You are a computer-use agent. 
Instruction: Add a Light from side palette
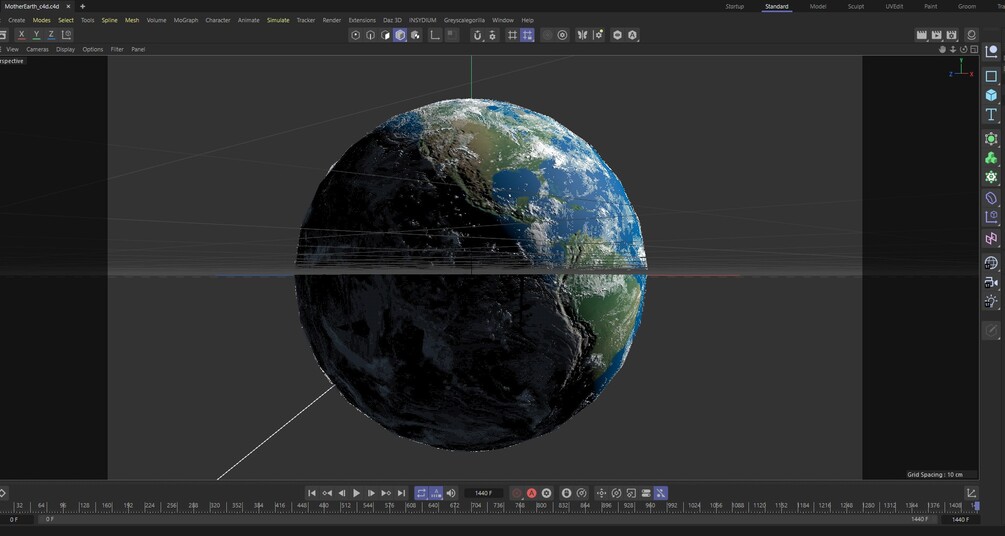tap(991, 301)
